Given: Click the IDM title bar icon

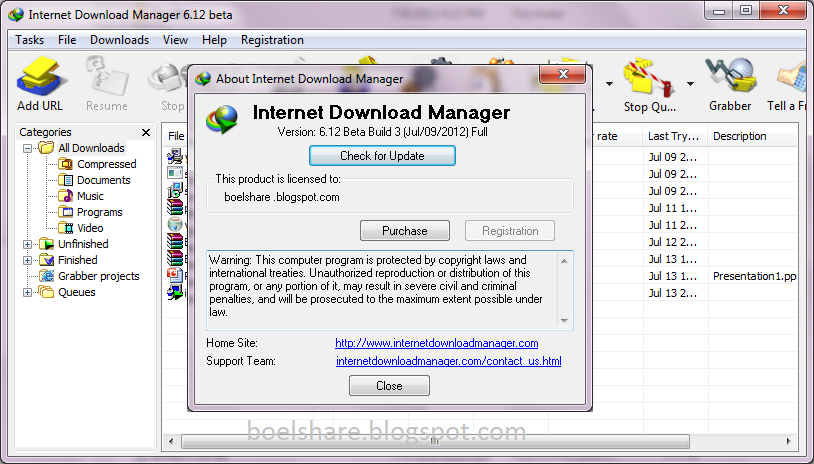Looking at the screenshot, I should [16, 15].
